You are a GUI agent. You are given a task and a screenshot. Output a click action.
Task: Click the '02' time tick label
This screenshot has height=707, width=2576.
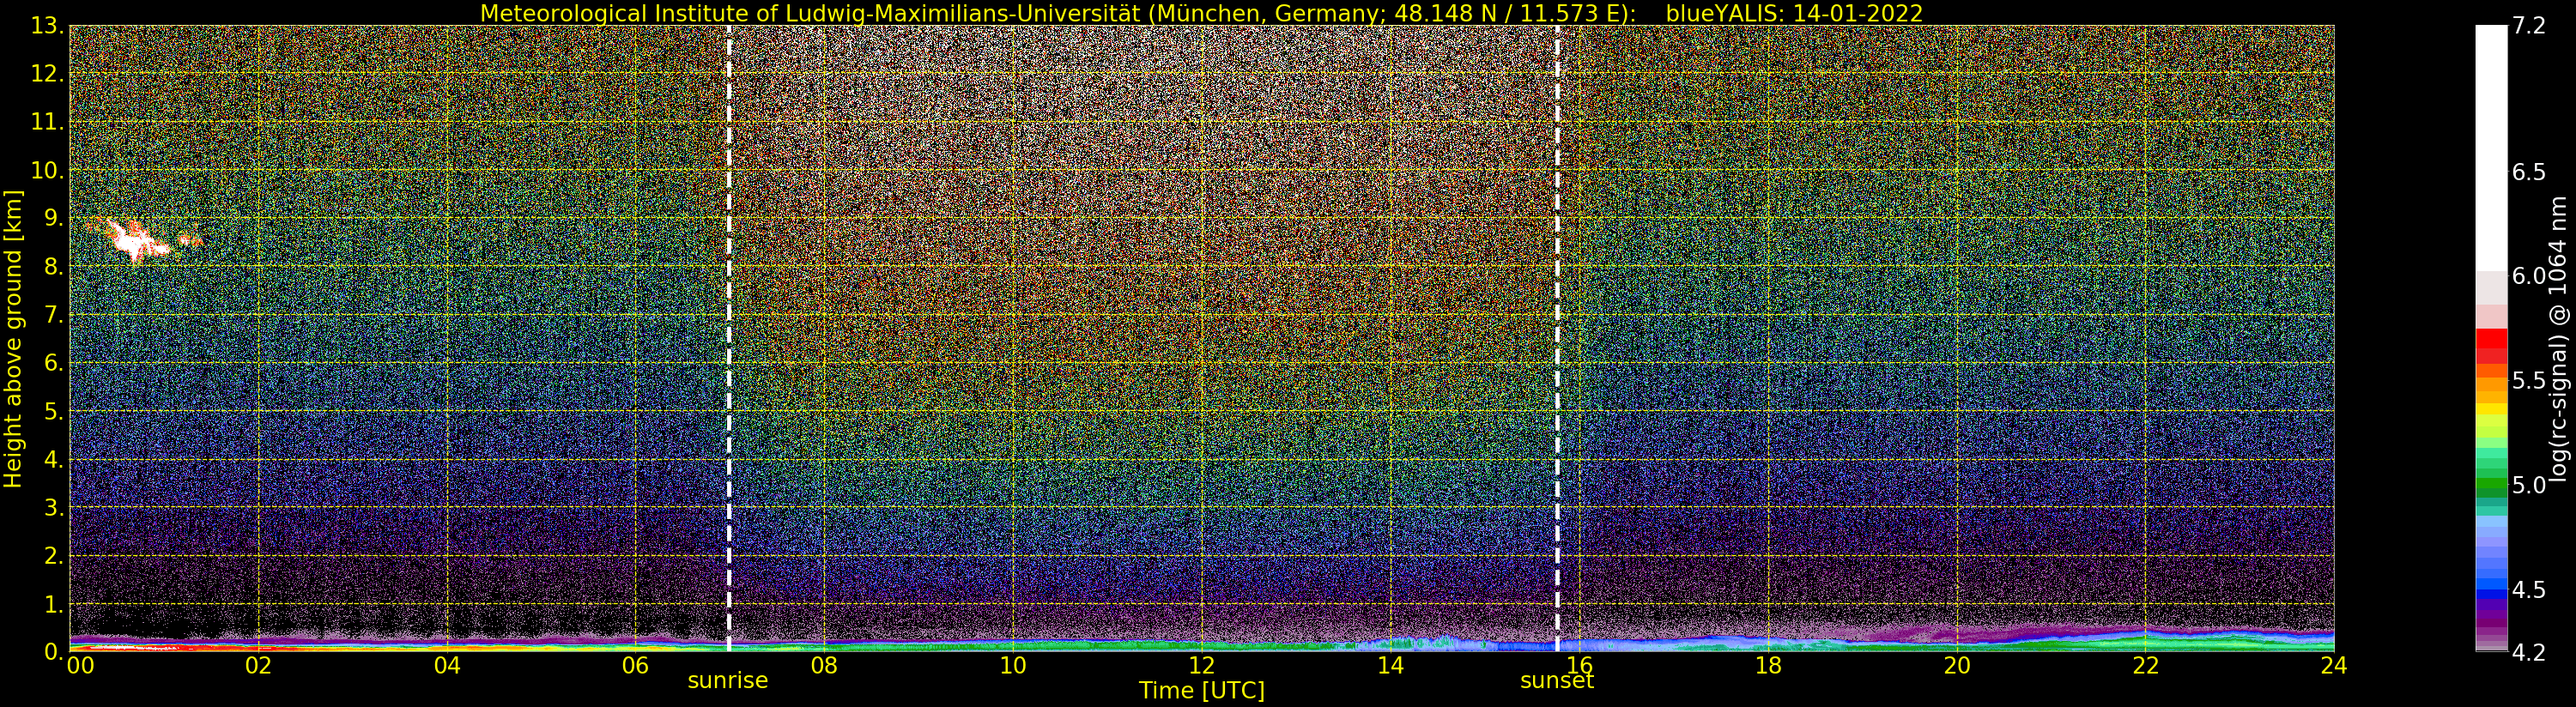tap(258, 665)
